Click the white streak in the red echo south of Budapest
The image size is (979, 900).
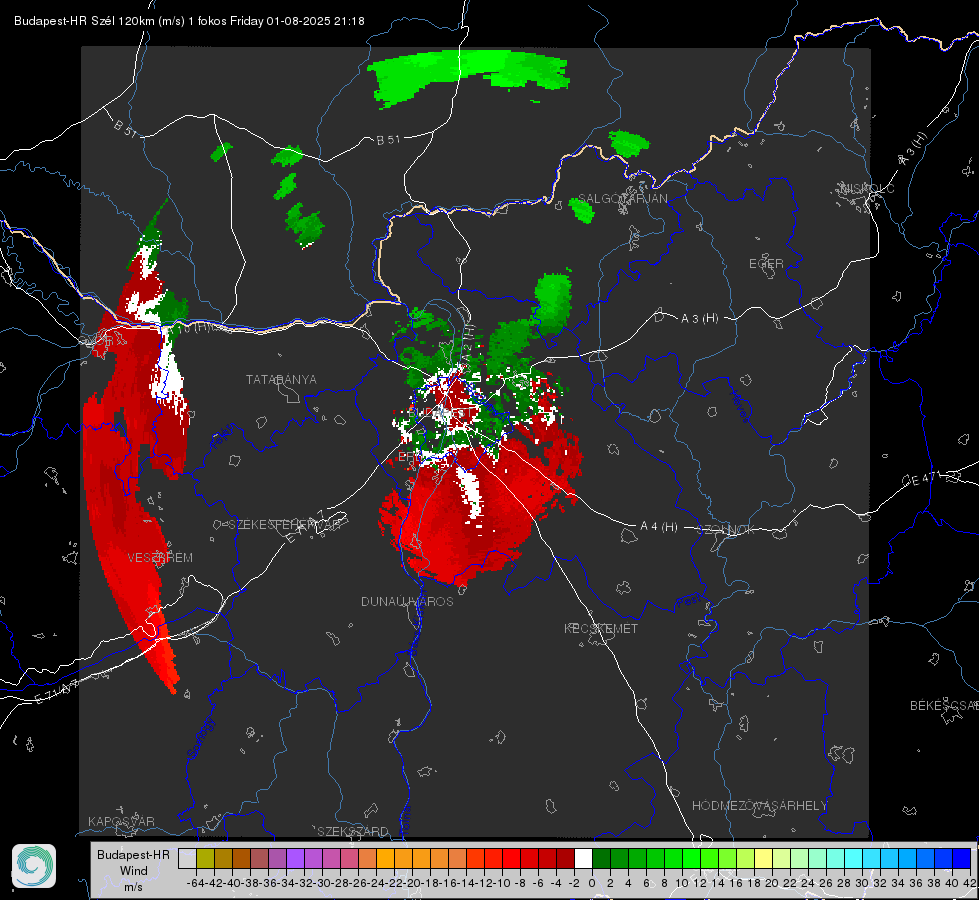[470, 493]
